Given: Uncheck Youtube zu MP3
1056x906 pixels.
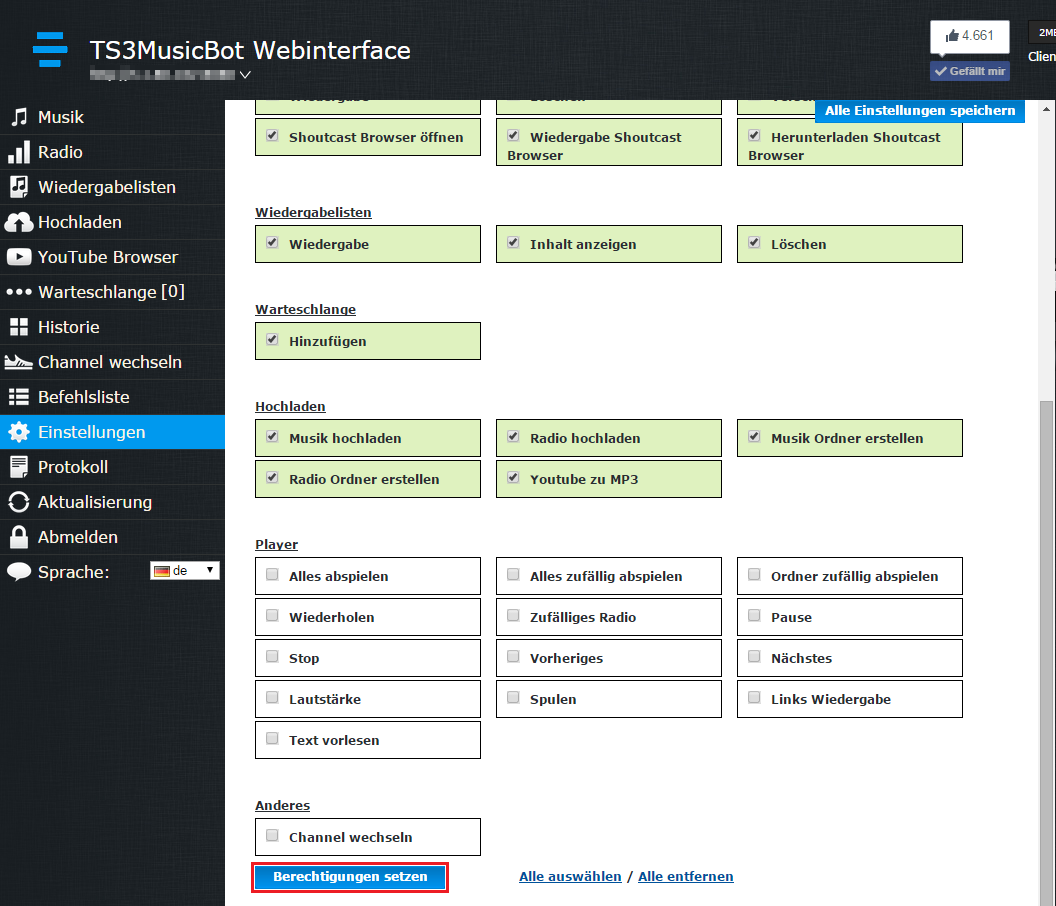Looking at the screenshot, I should tap(513, 478).
